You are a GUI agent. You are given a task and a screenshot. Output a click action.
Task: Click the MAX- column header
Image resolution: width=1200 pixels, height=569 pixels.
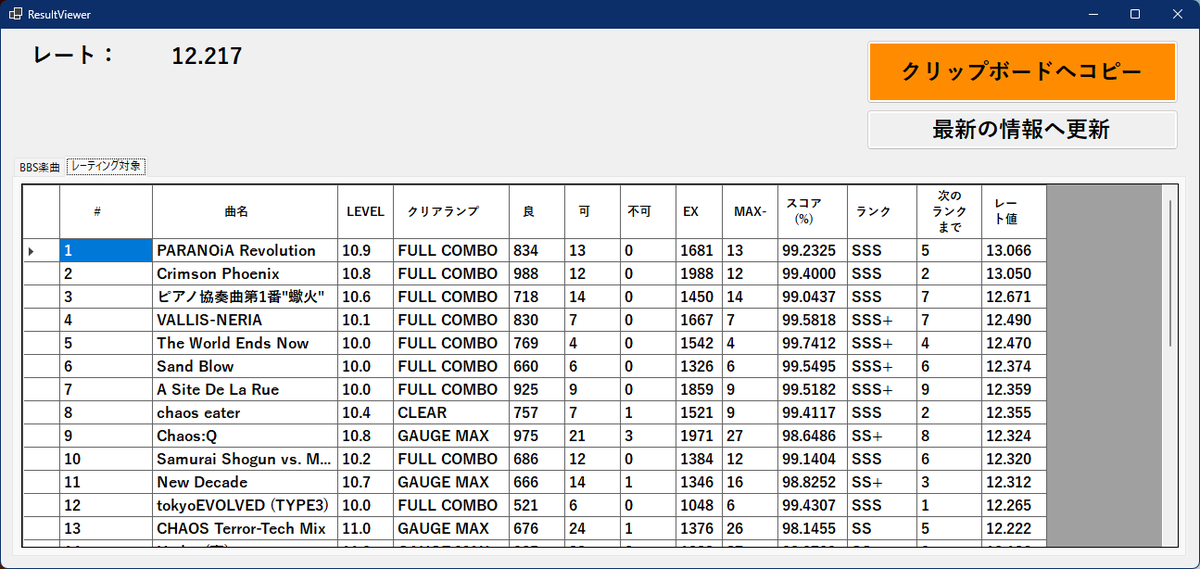click(750, 212)
